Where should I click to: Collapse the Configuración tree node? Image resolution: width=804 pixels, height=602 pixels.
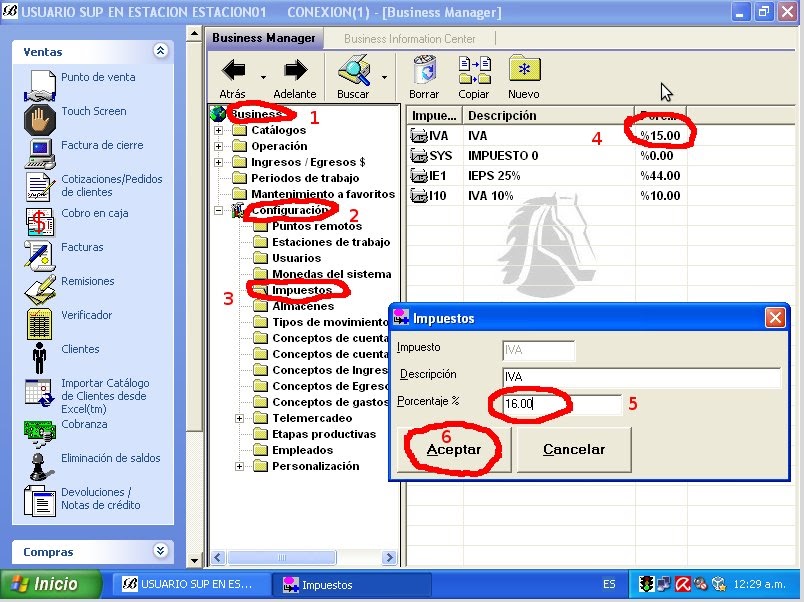[x=218, y=210]
